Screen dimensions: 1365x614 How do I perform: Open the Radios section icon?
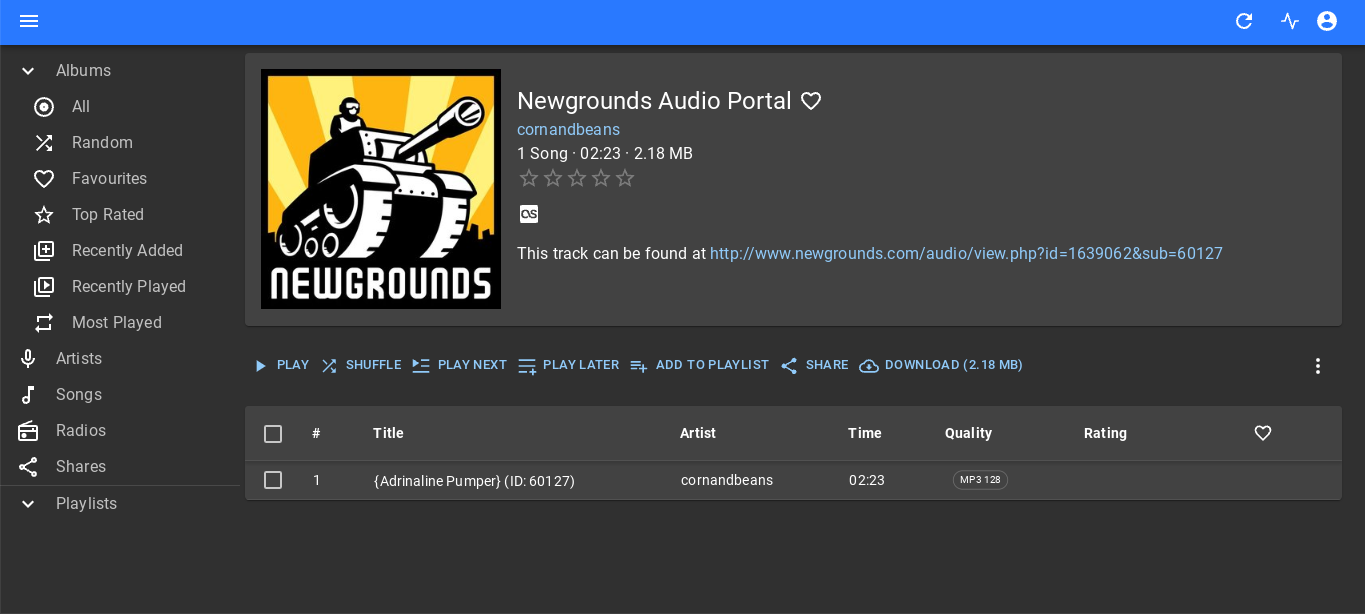[28, 431]
